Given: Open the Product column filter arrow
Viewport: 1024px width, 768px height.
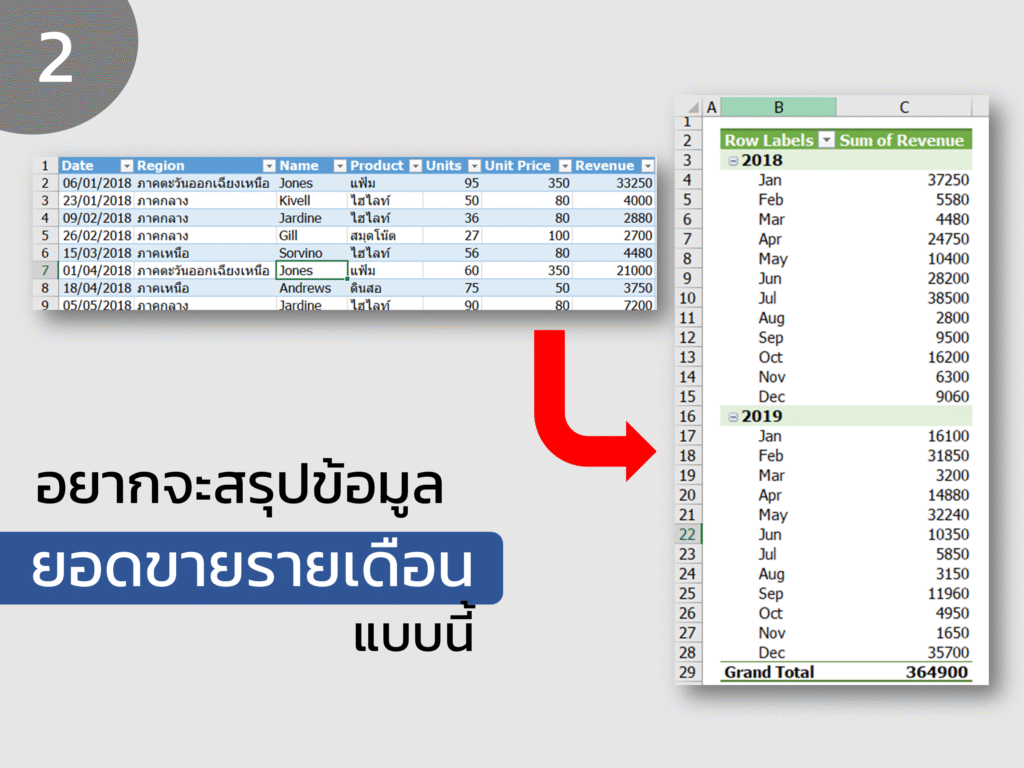Looking at the screenshot, I should [x=415, y=166].
